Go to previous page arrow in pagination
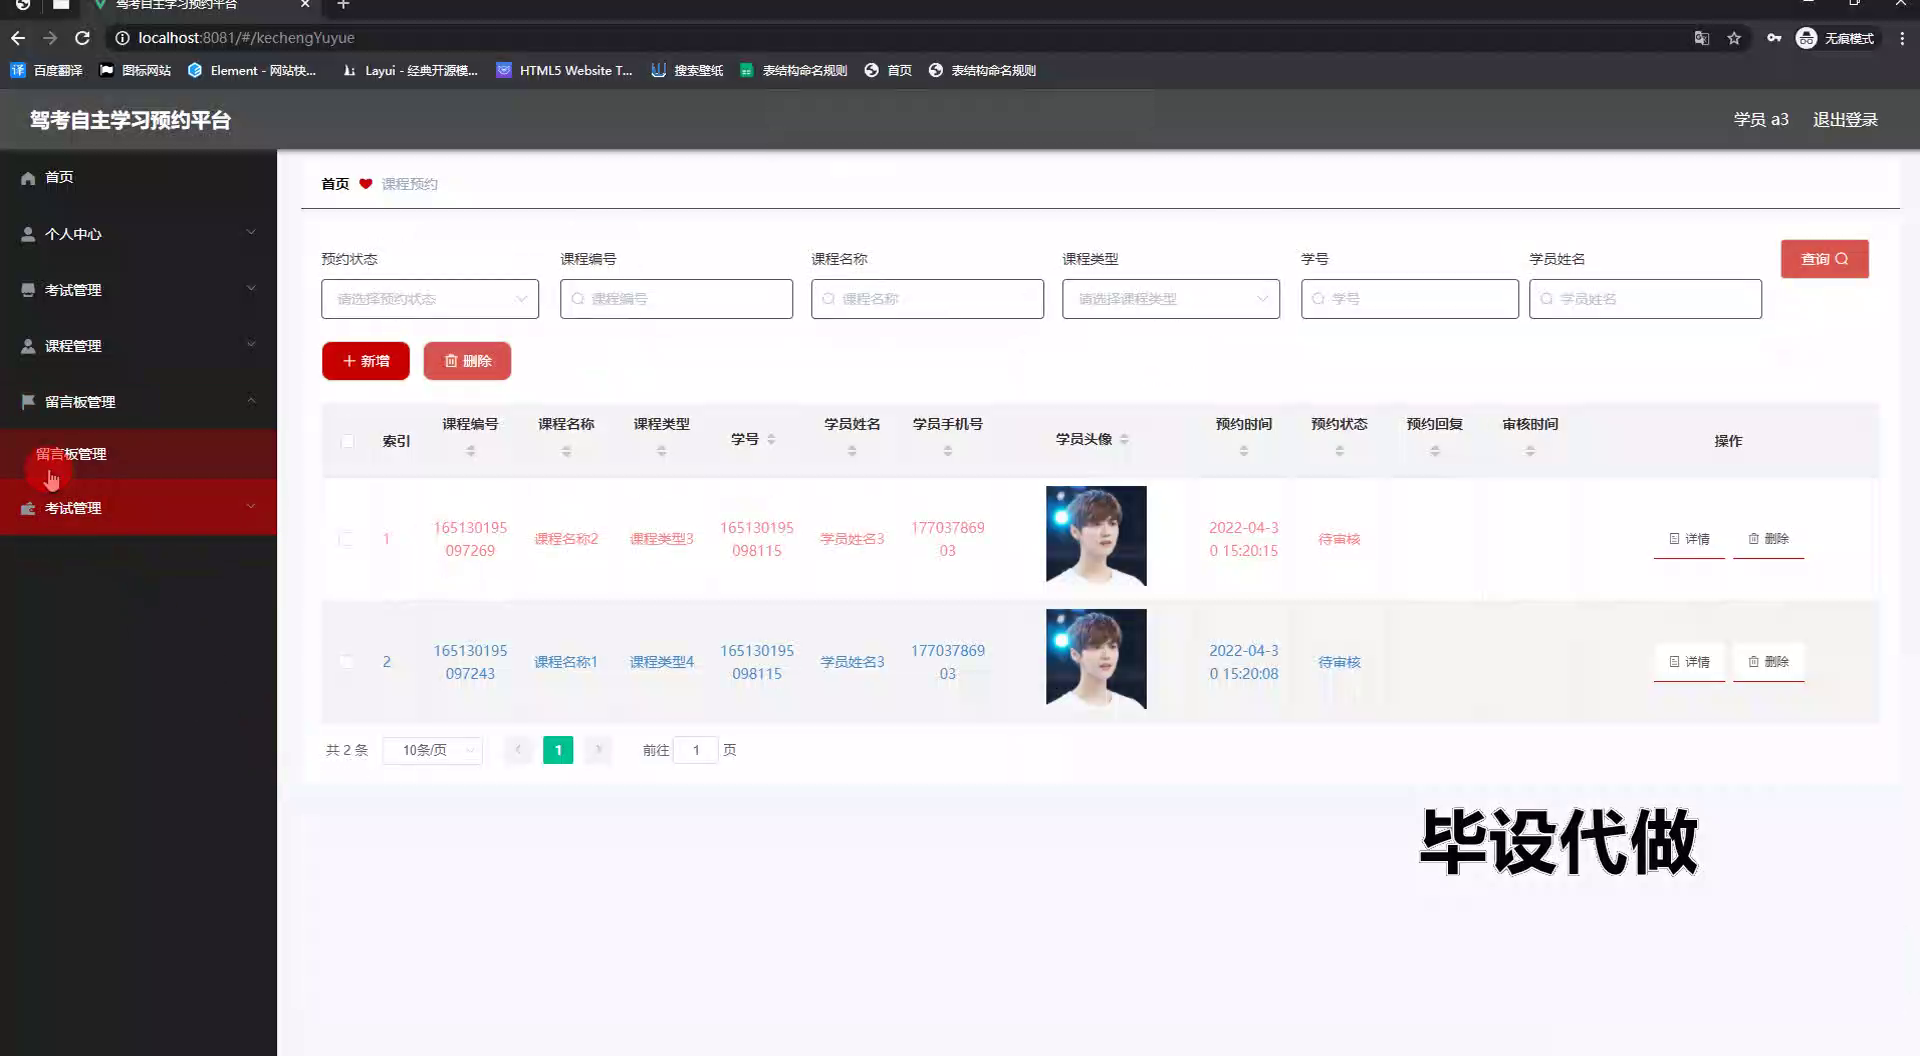This screenshot has width=1920, height=1056. [518, 749]
